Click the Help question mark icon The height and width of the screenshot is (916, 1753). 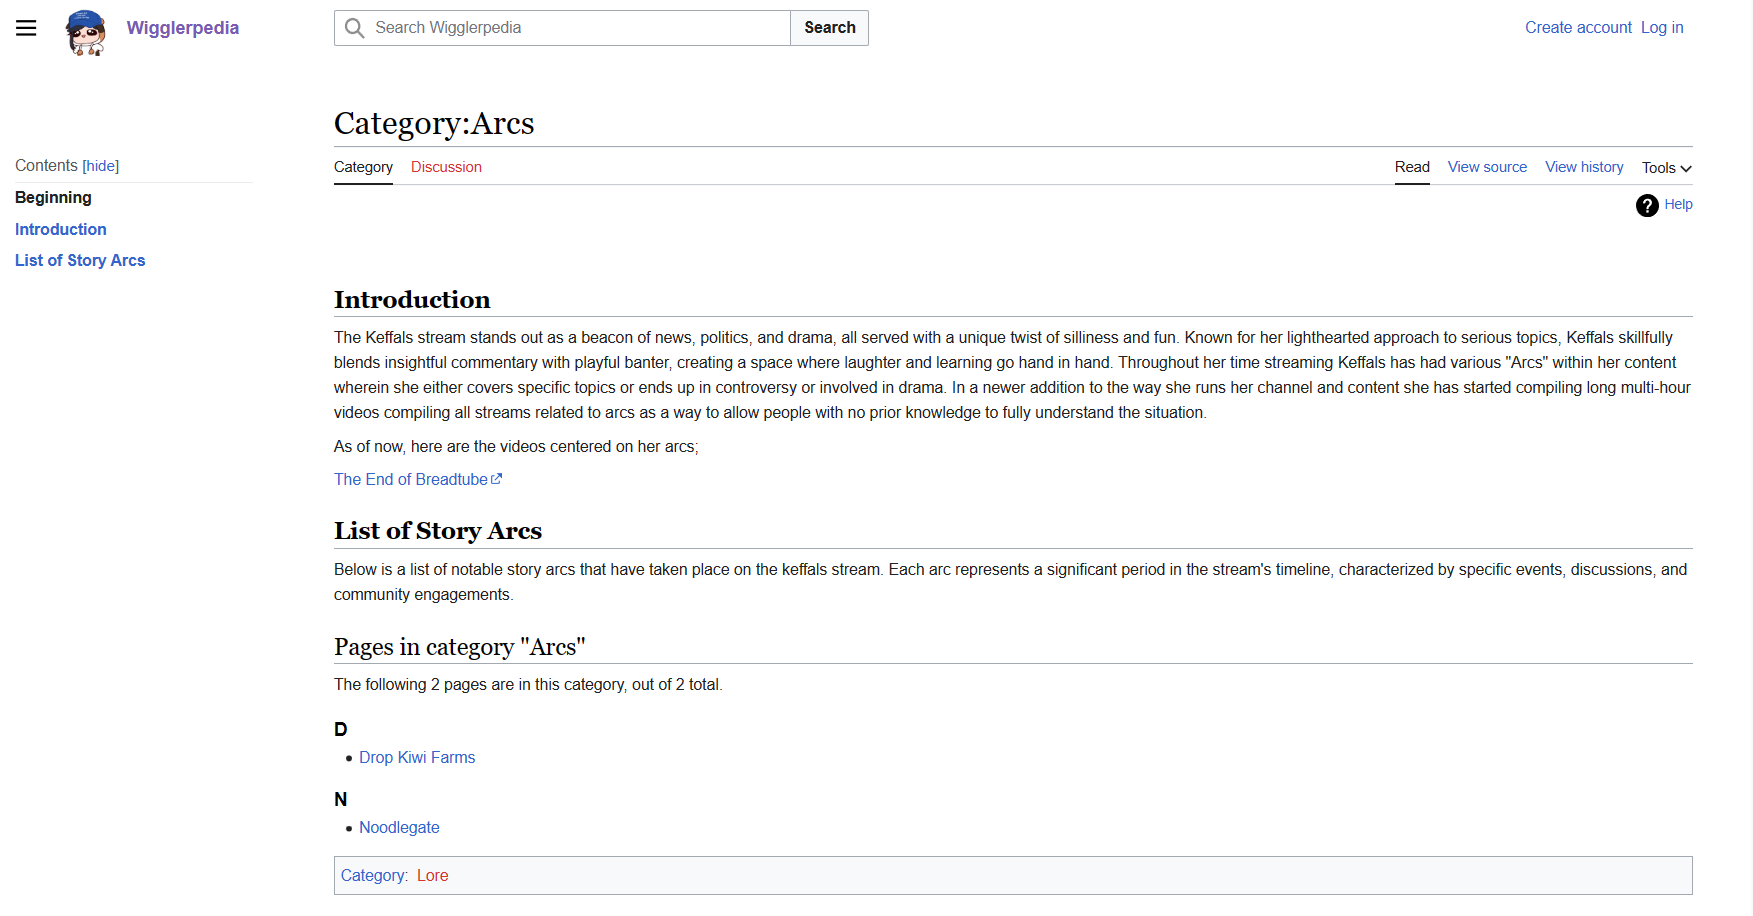coord(1647,205)
